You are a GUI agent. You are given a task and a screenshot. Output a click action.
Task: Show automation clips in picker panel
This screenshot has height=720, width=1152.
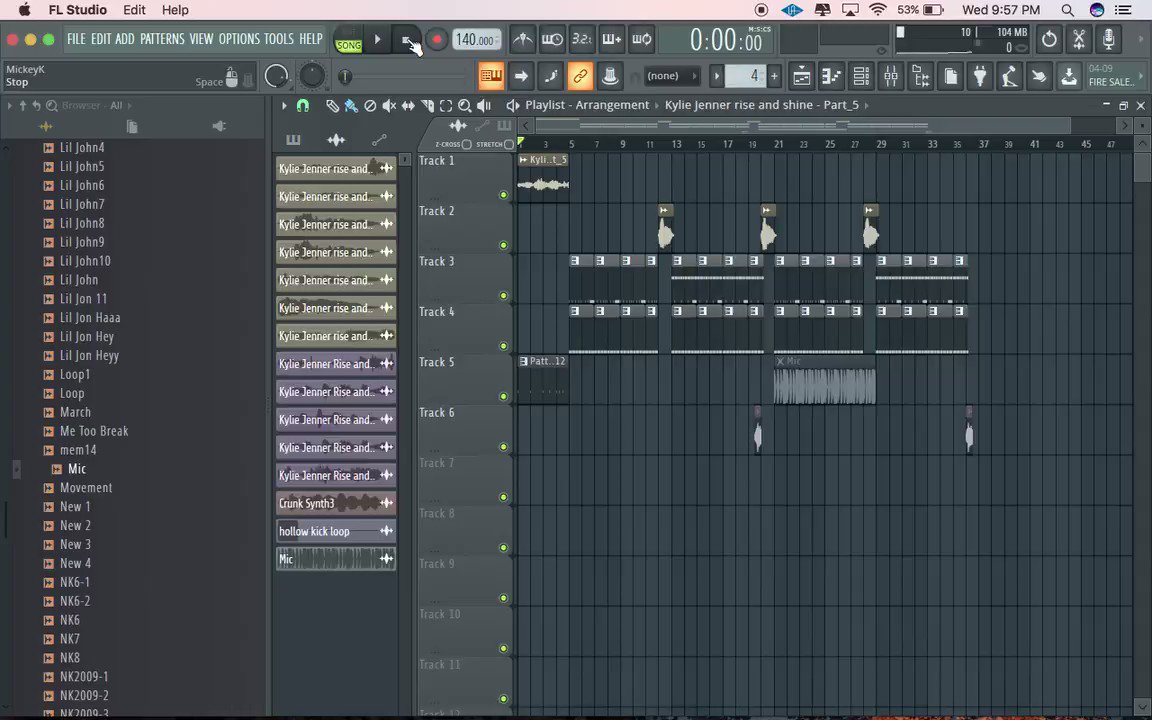tap(379, 140)
